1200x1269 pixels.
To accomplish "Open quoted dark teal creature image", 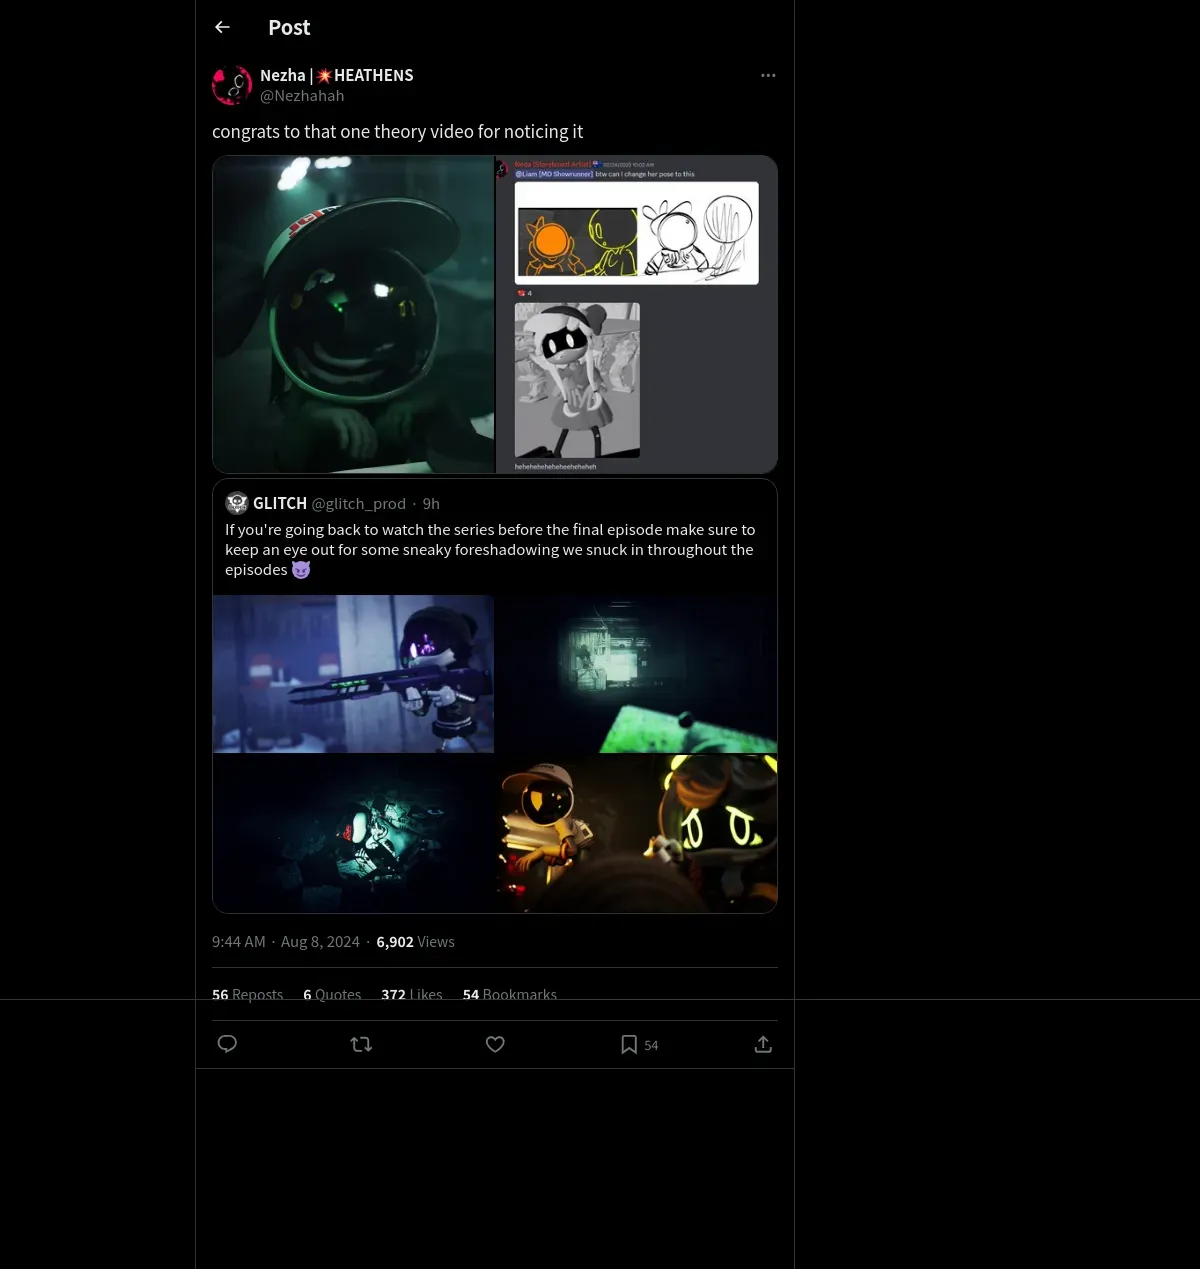I will click(354, 834).
